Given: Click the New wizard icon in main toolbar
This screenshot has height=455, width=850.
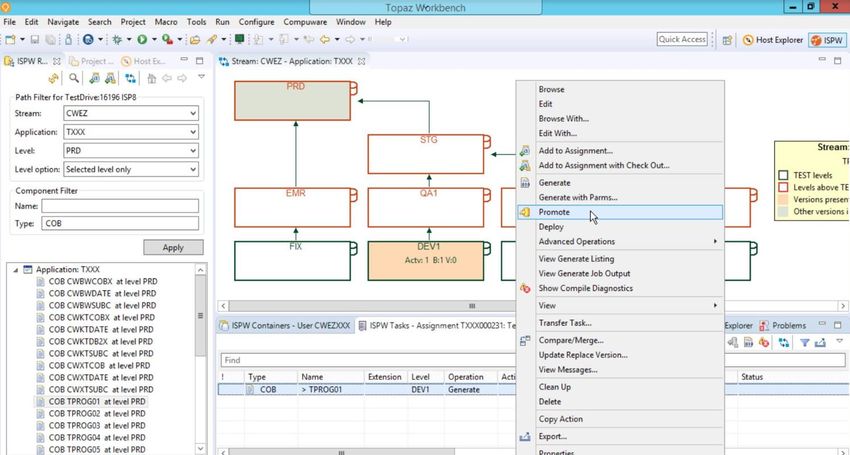Looking at the screenshot, I should point(10,40).
